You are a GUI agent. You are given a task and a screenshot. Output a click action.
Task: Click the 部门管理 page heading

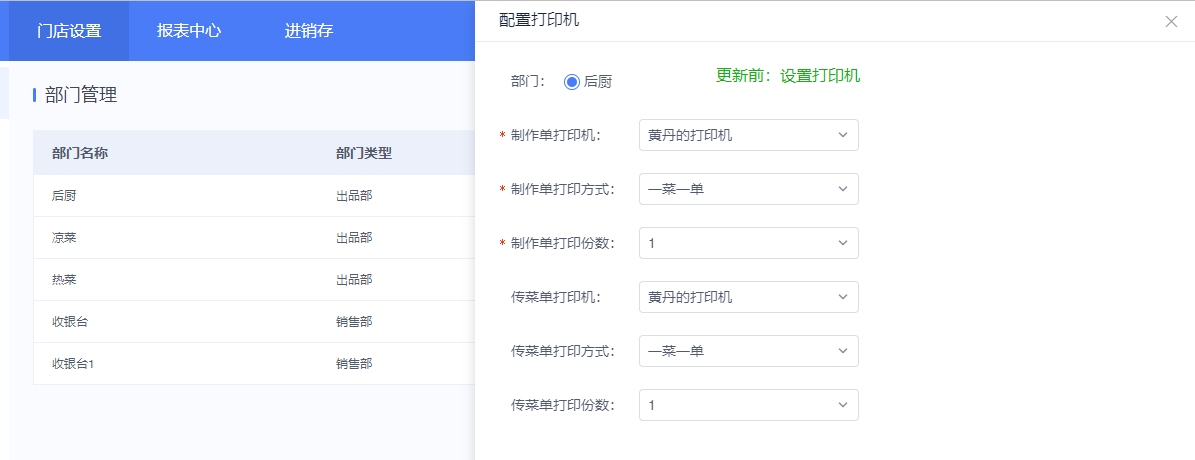coord(81,95)
